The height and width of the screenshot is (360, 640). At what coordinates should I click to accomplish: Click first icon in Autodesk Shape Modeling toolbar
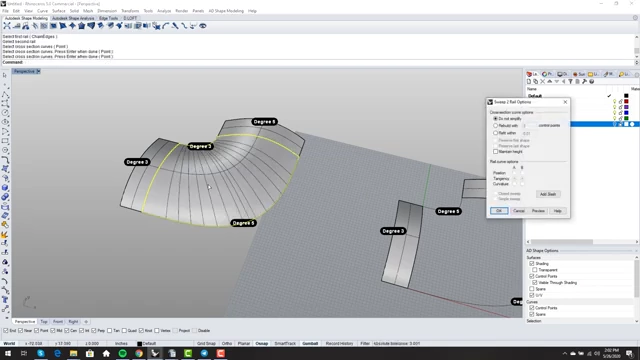point(7,26)
